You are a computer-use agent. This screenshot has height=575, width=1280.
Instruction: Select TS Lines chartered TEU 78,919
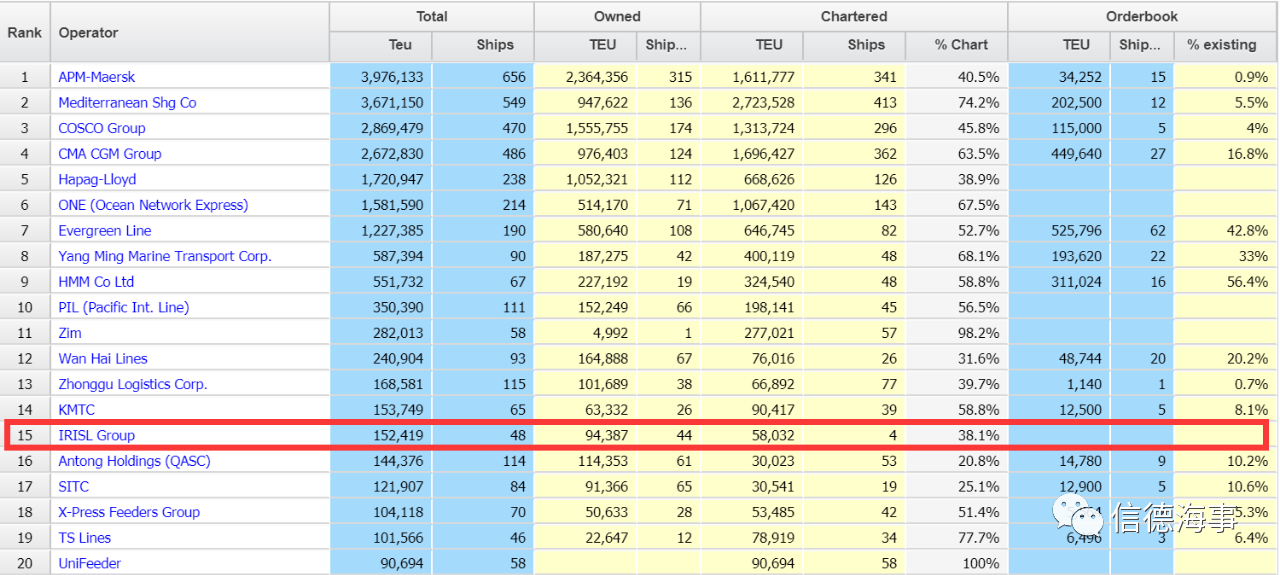[774, 538]
